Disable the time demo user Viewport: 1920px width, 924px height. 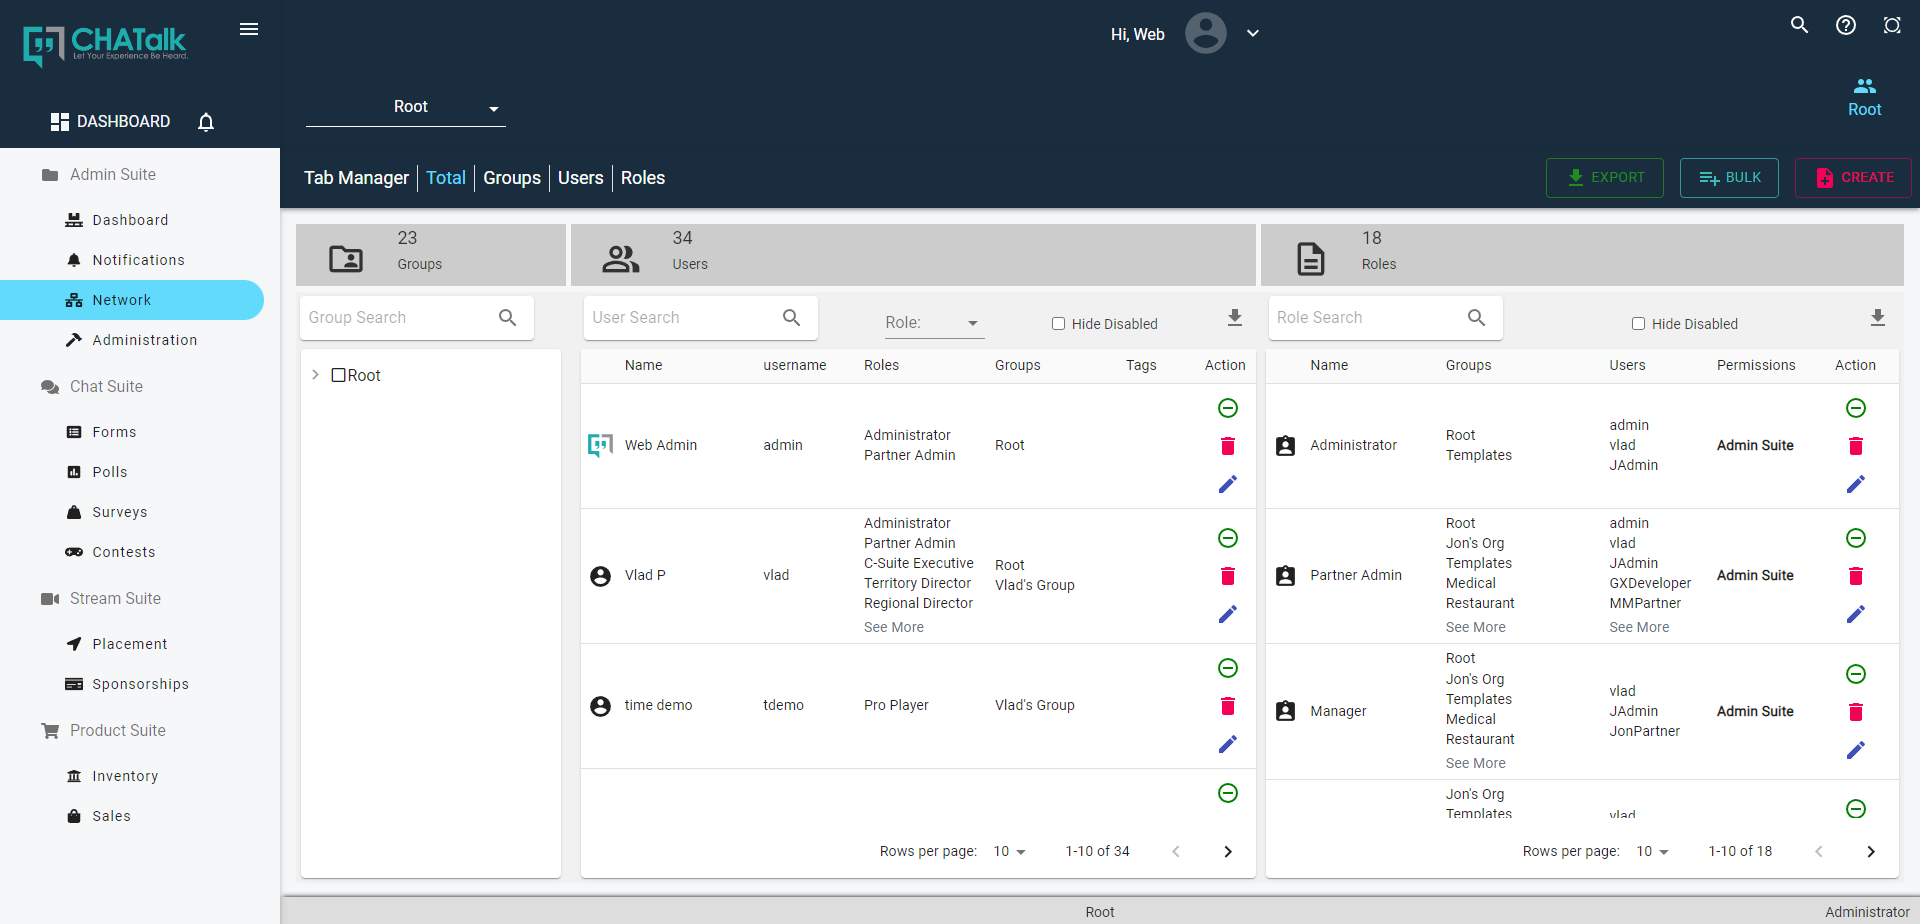1228,668
